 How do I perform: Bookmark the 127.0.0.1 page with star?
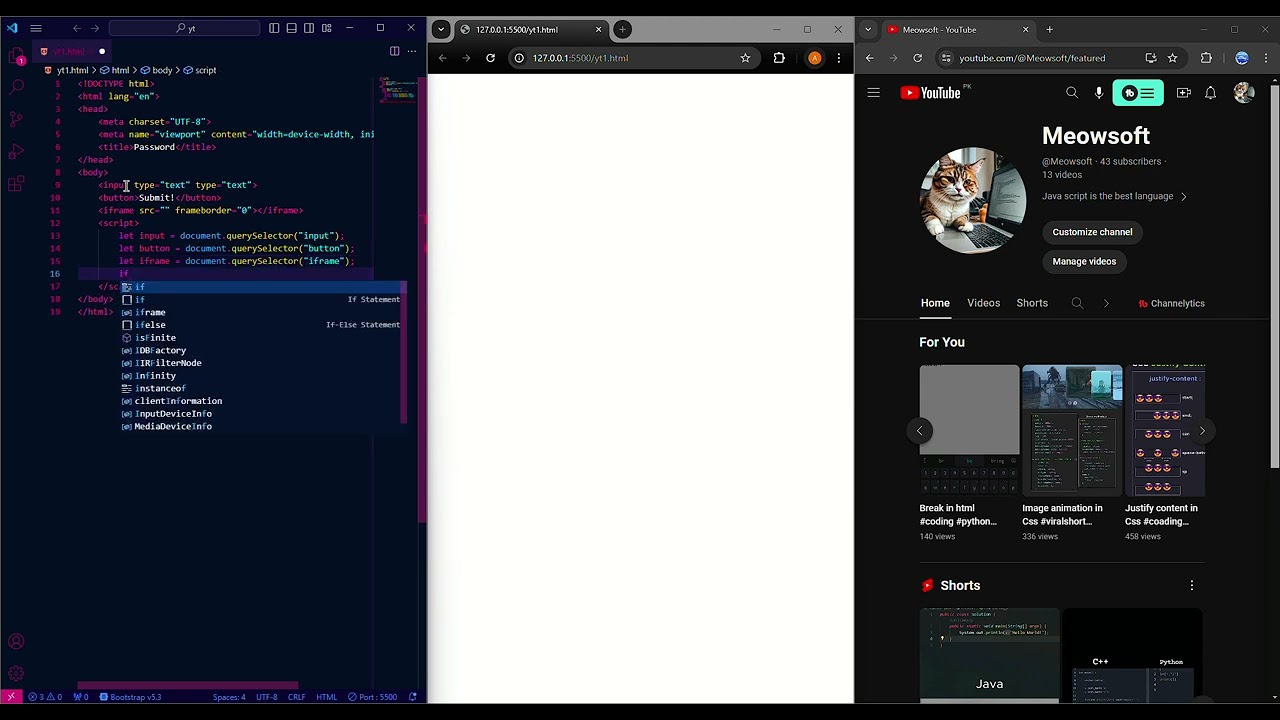click(745, 58)
